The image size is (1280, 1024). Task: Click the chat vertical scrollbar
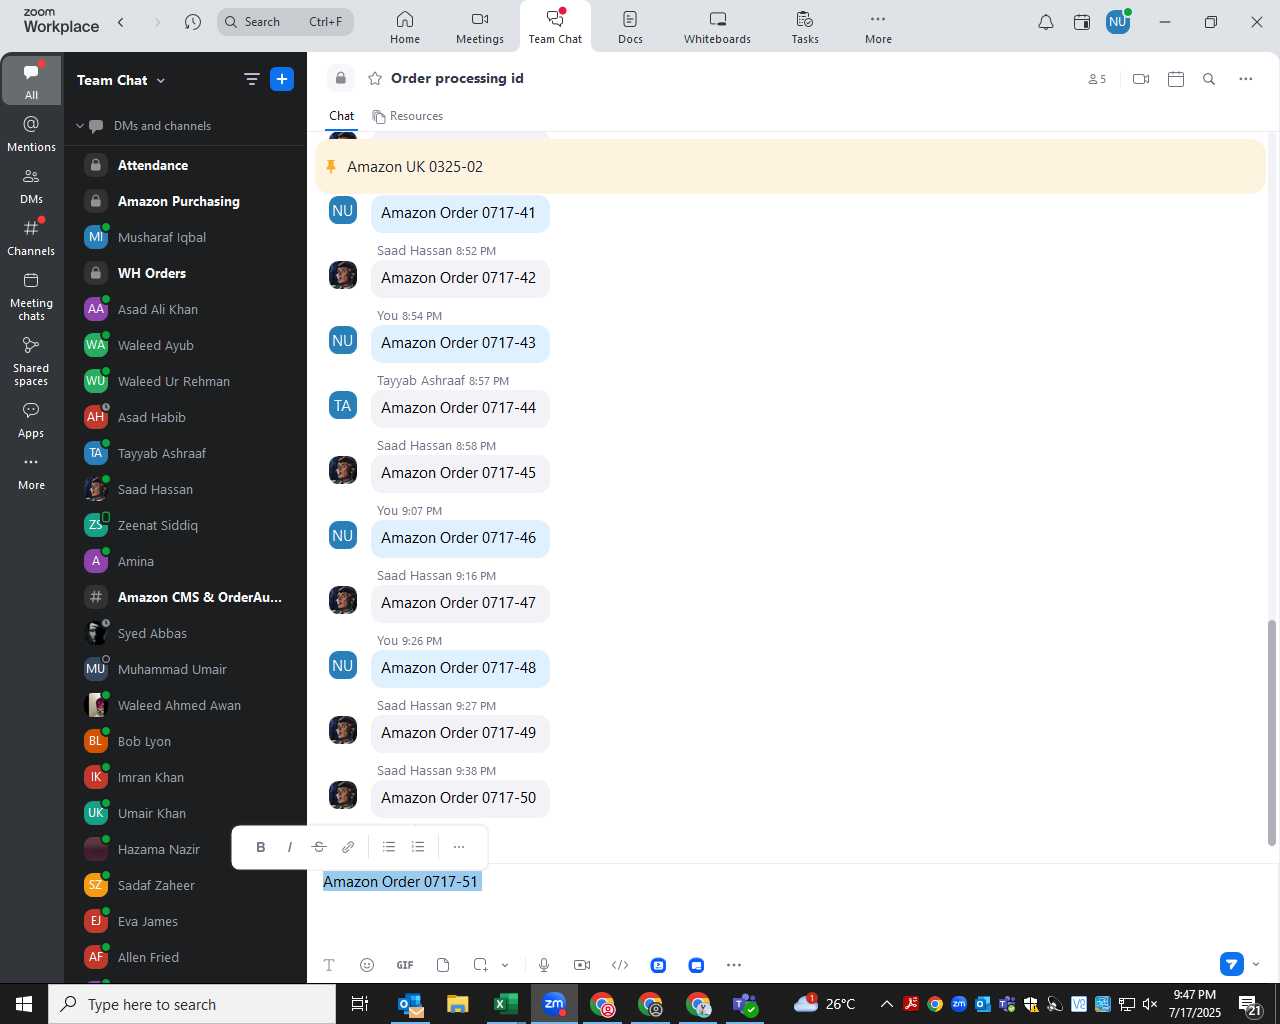point(1272,733)
